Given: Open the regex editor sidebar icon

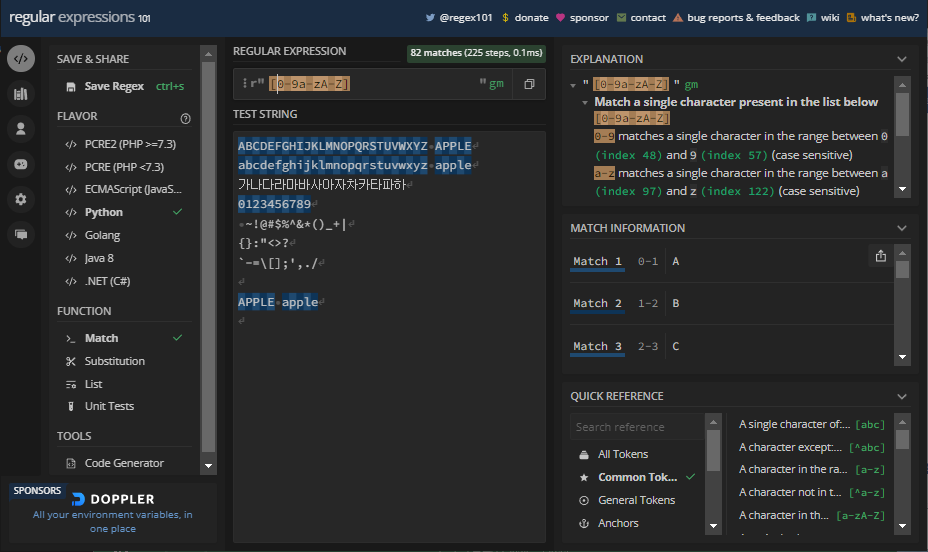Looking at the screenshot, I should pos(21,59).
